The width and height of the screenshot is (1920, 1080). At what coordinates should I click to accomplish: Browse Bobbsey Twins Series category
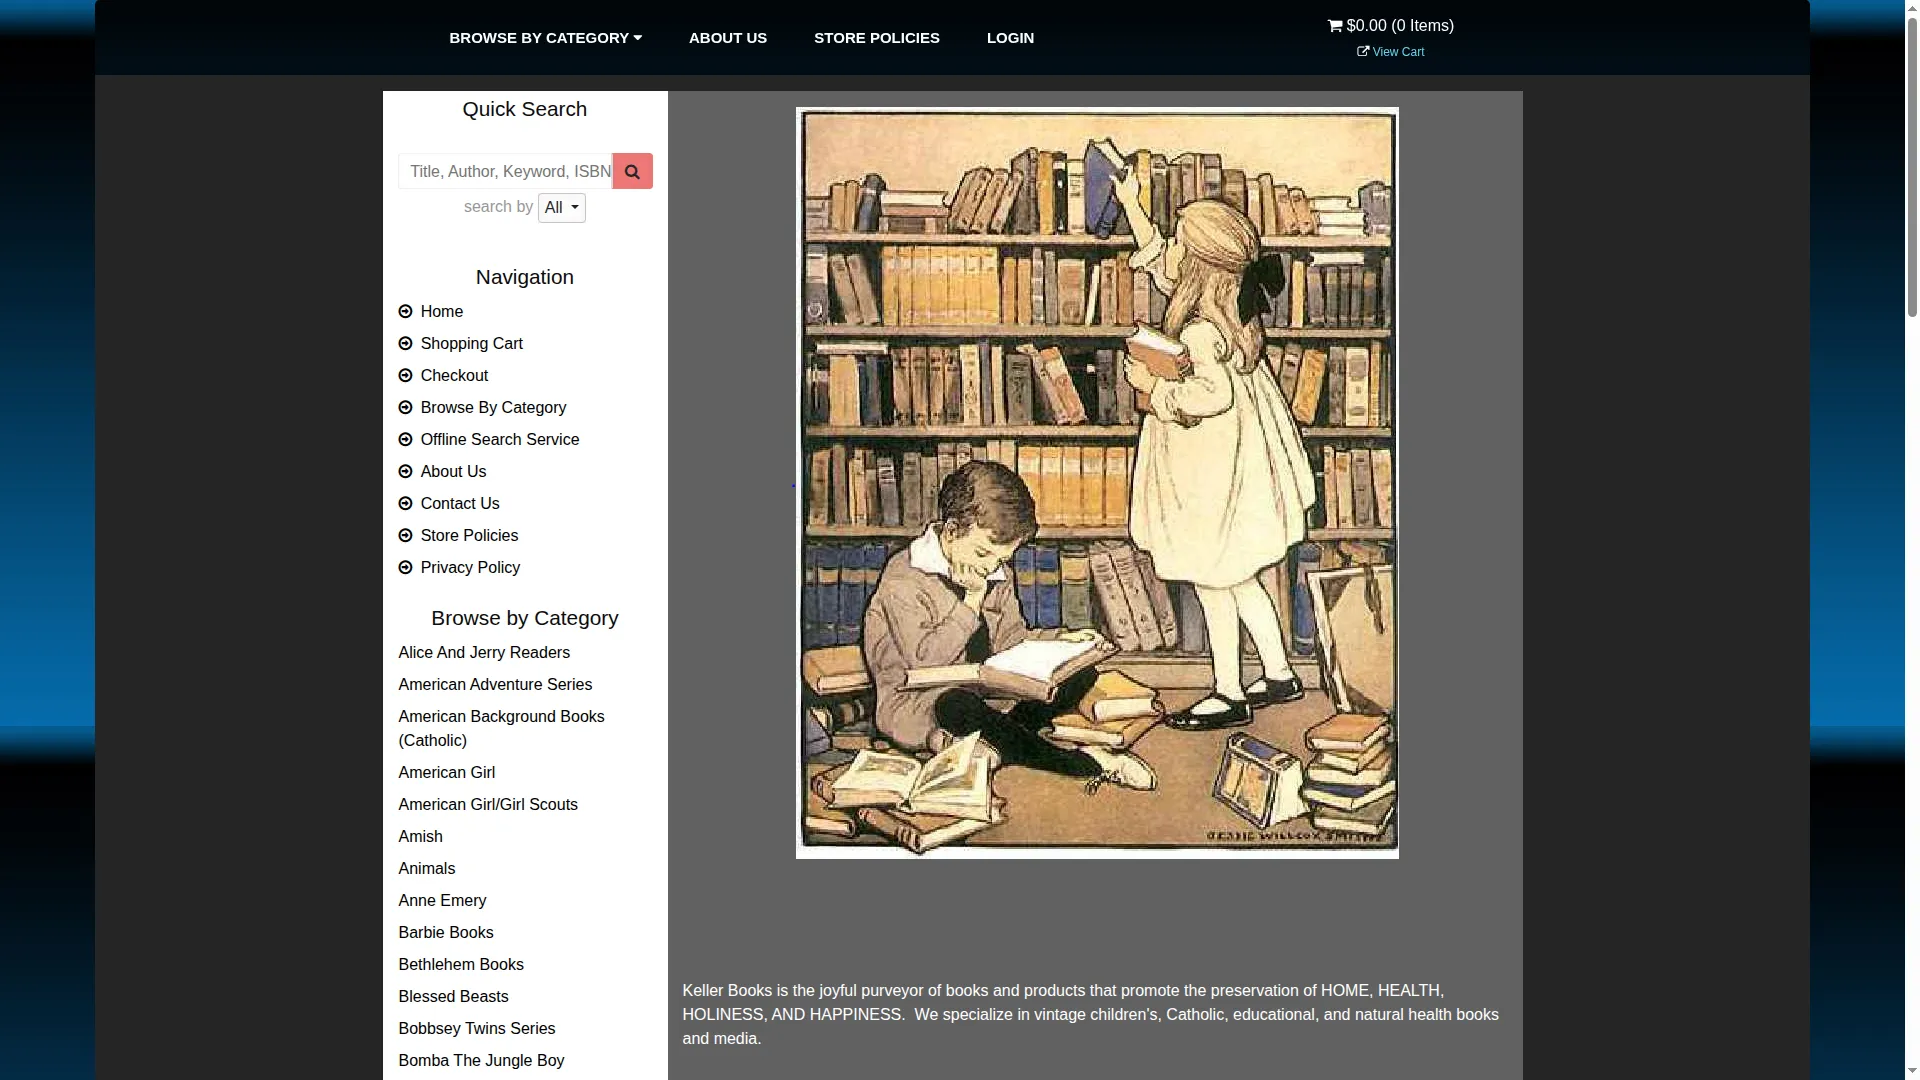tap(476, 1029)
